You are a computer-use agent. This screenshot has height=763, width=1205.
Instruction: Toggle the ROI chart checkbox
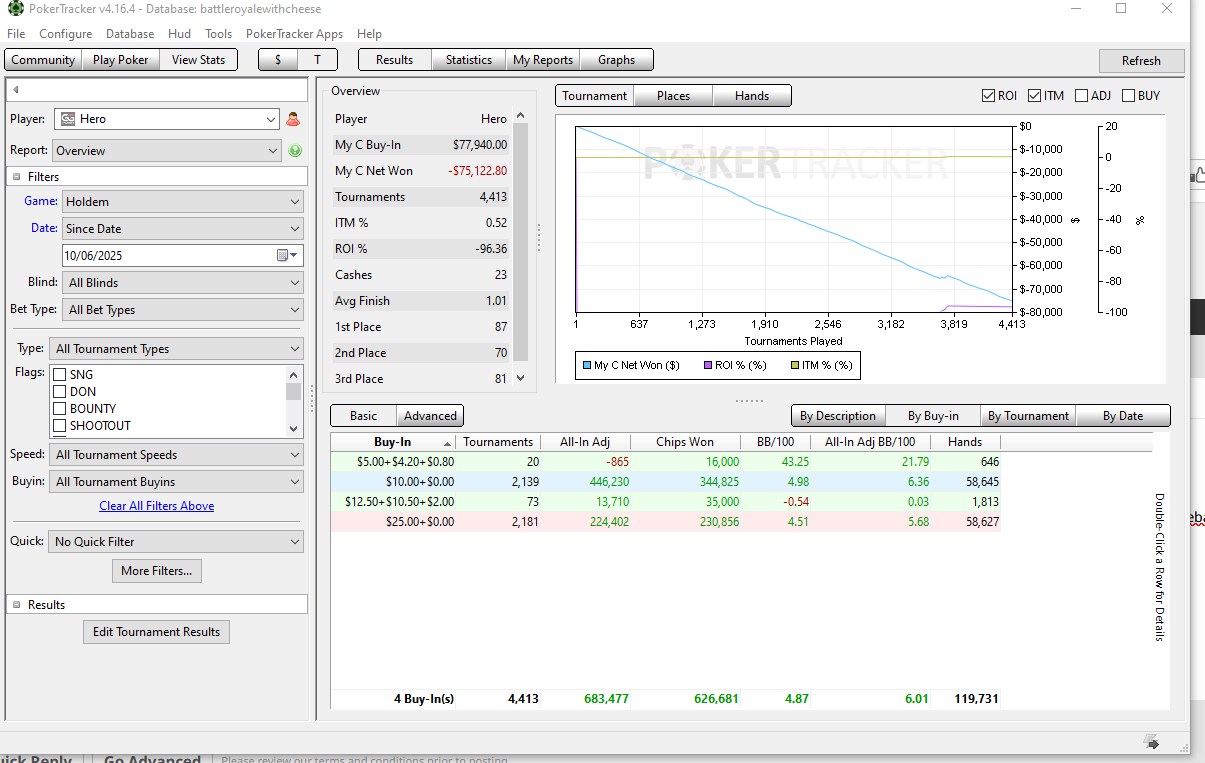[x=988, y=96]
